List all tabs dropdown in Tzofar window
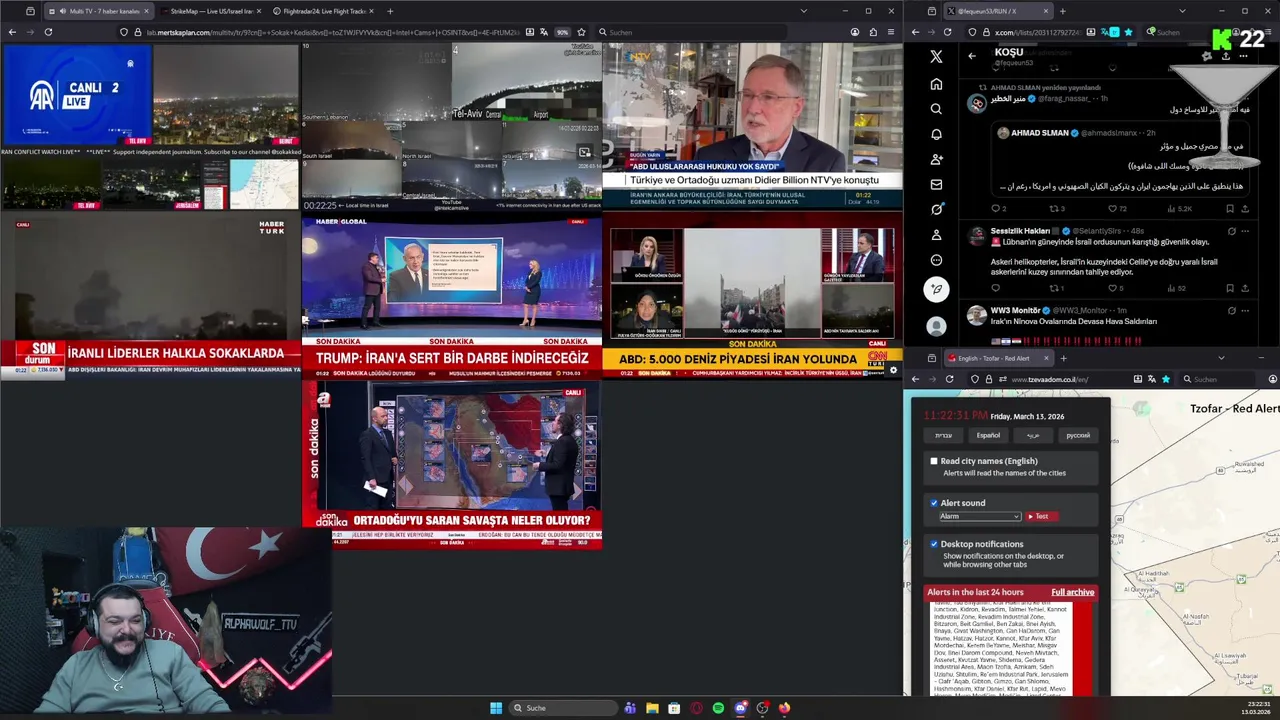The height and width of the screenshot is (720, 1280). click(x=1221, y=358)
